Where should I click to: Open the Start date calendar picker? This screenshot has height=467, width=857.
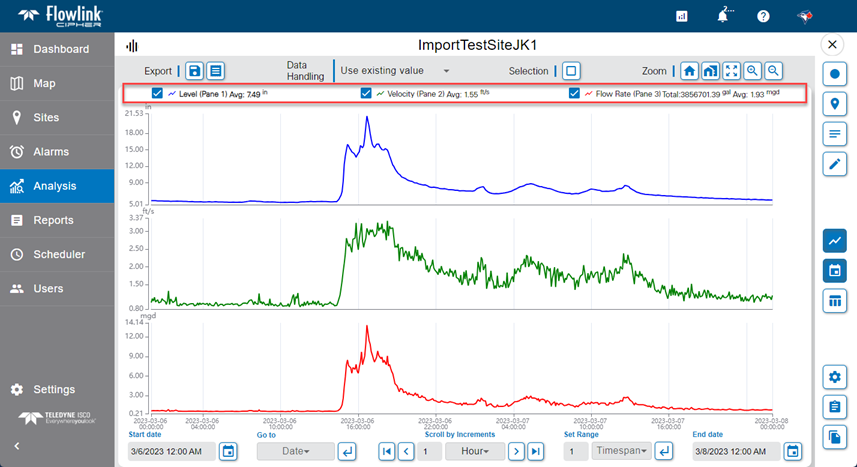pyautogui.click(x=228, y=451)
